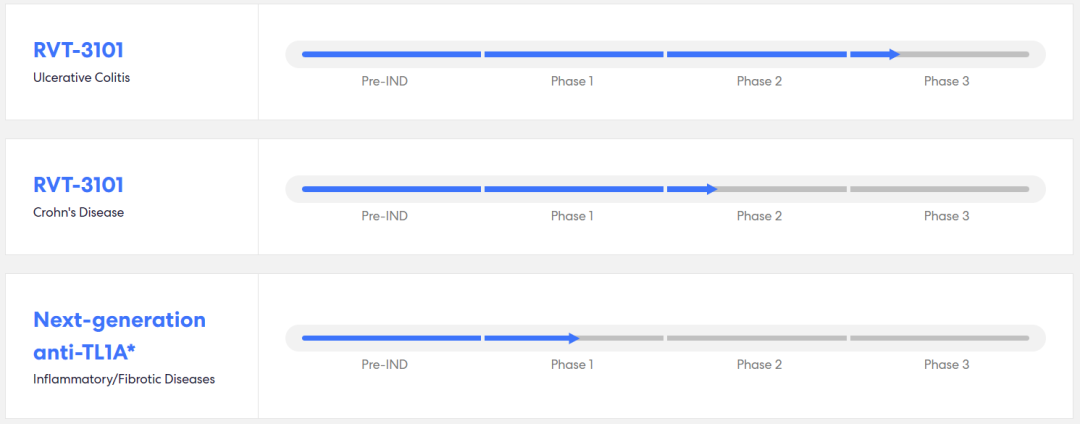
Task: Click the Crohn's Disease progress arrowhead
Action: click(x=712, y=189)
